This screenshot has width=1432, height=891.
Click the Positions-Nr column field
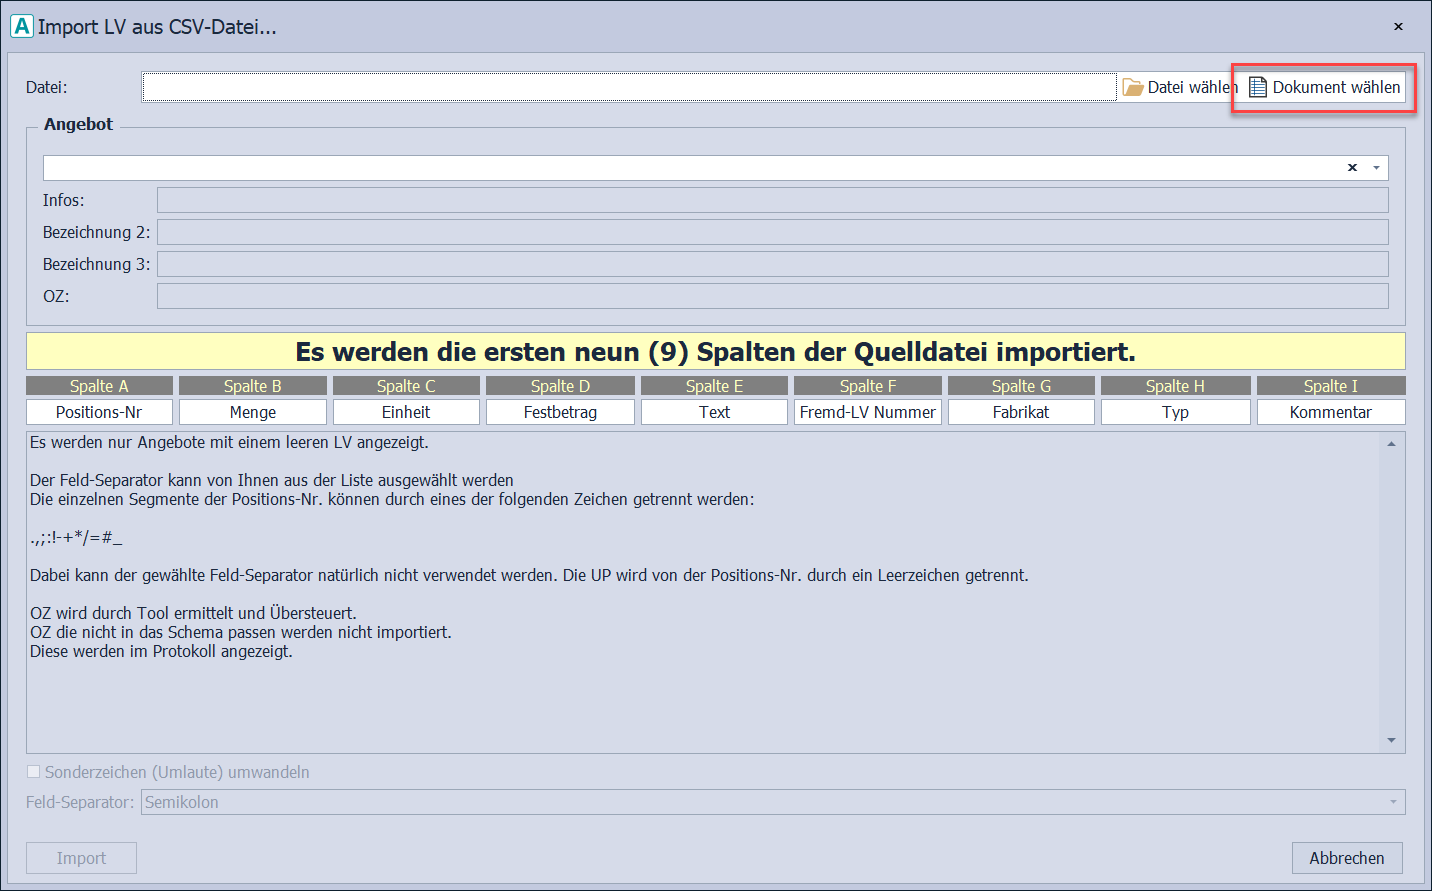click(x=99, y=412)
